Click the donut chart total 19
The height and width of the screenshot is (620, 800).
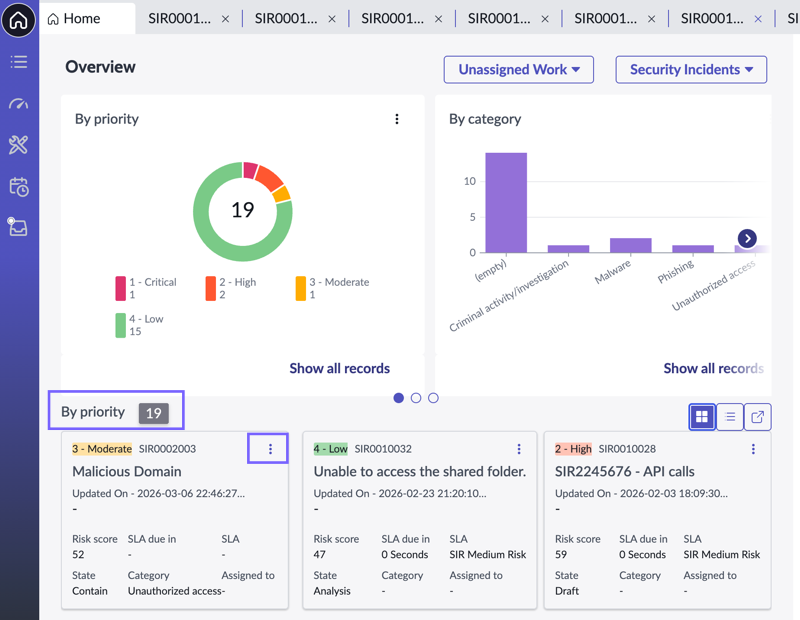coord(243,210)
